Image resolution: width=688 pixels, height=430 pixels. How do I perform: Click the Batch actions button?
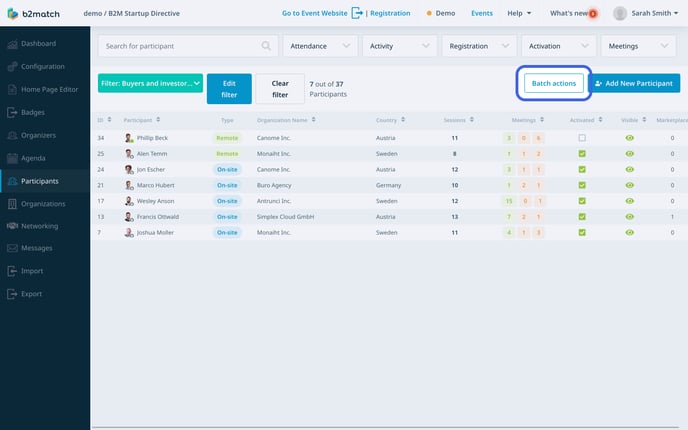tap(554, 83)
